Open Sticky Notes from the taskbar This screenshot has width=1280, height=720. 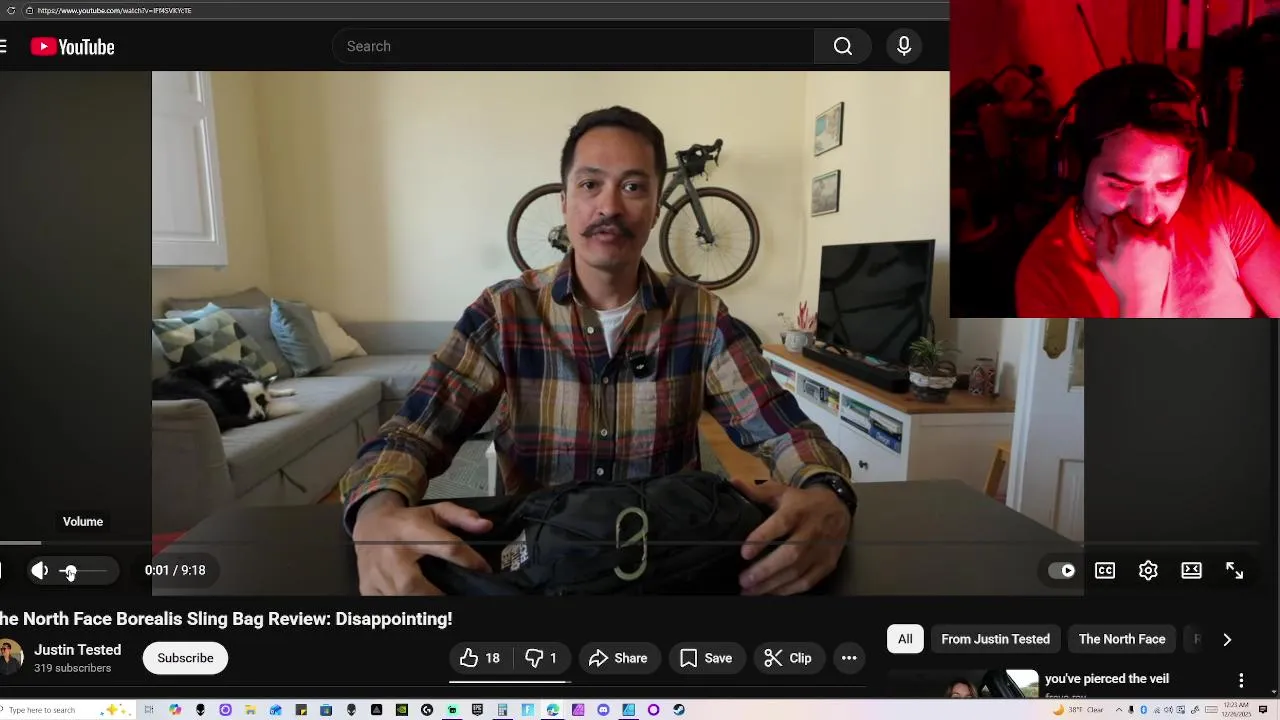point(301,710)
